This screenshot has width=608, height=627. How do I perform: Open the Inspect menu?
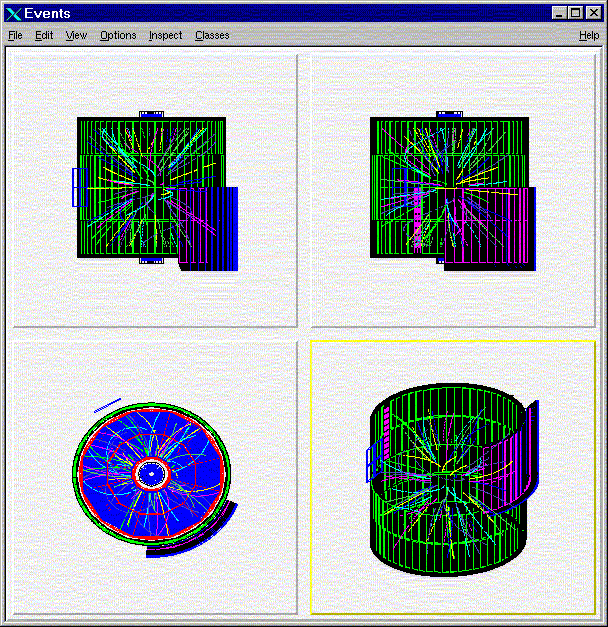tap(165, 35)
